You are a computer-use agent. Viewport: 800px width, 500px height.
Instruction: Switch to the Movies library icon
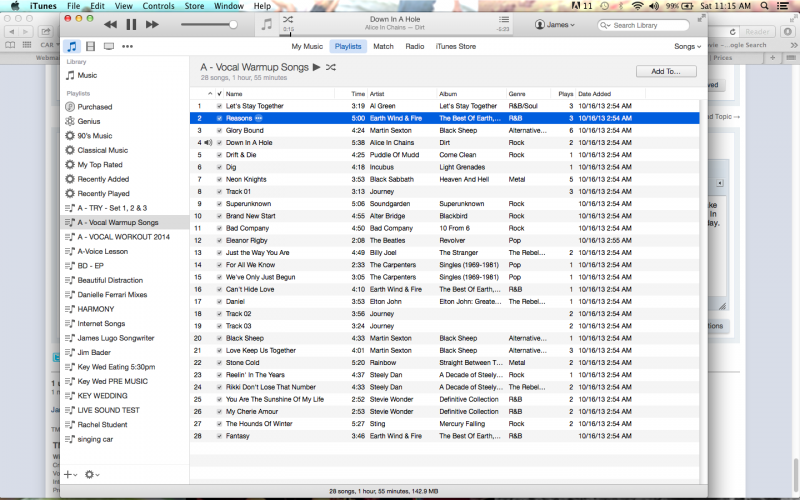[x=90, y=46]
